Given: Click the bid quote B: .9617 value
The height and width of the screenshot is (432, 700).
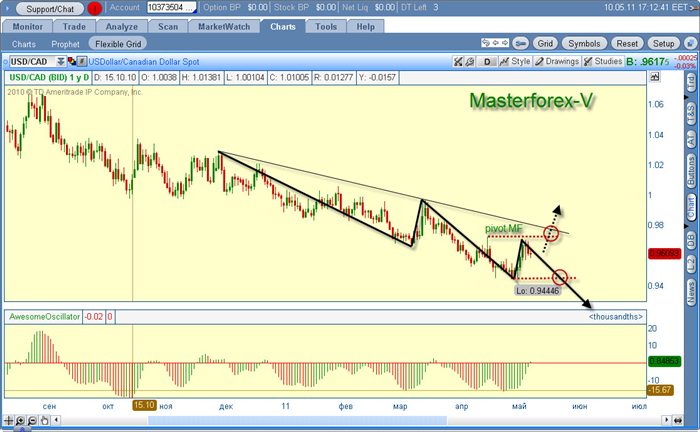Looking at the screenshot, I should coord(647,62).
